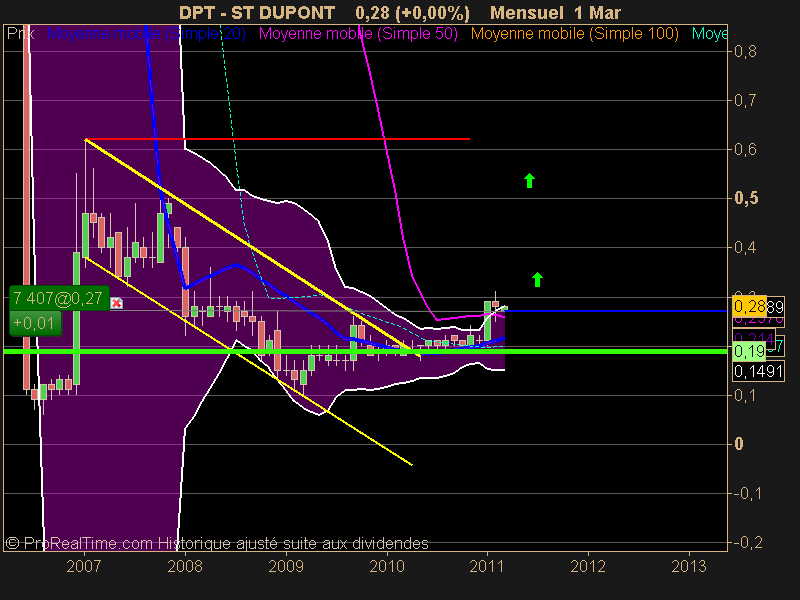Click the green 0,19 price label
800x600 pixels.
point(749,351)
